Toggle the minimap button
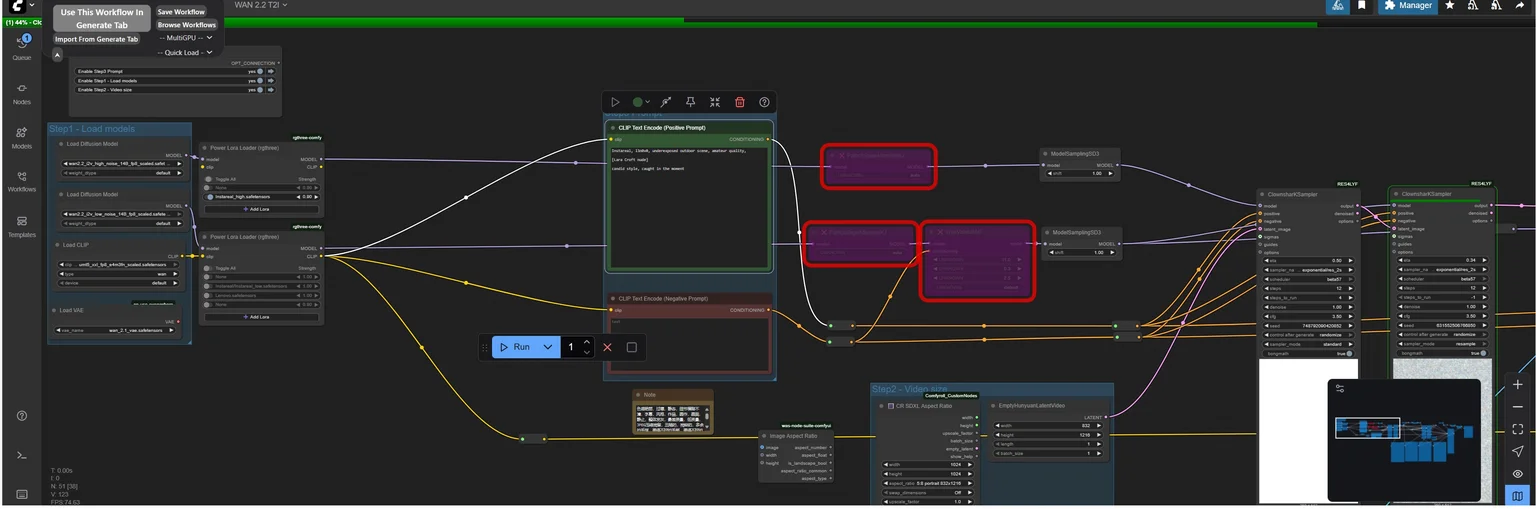Image resolution: width=1536 pixels, height=509 pixels. [1518, 495]
